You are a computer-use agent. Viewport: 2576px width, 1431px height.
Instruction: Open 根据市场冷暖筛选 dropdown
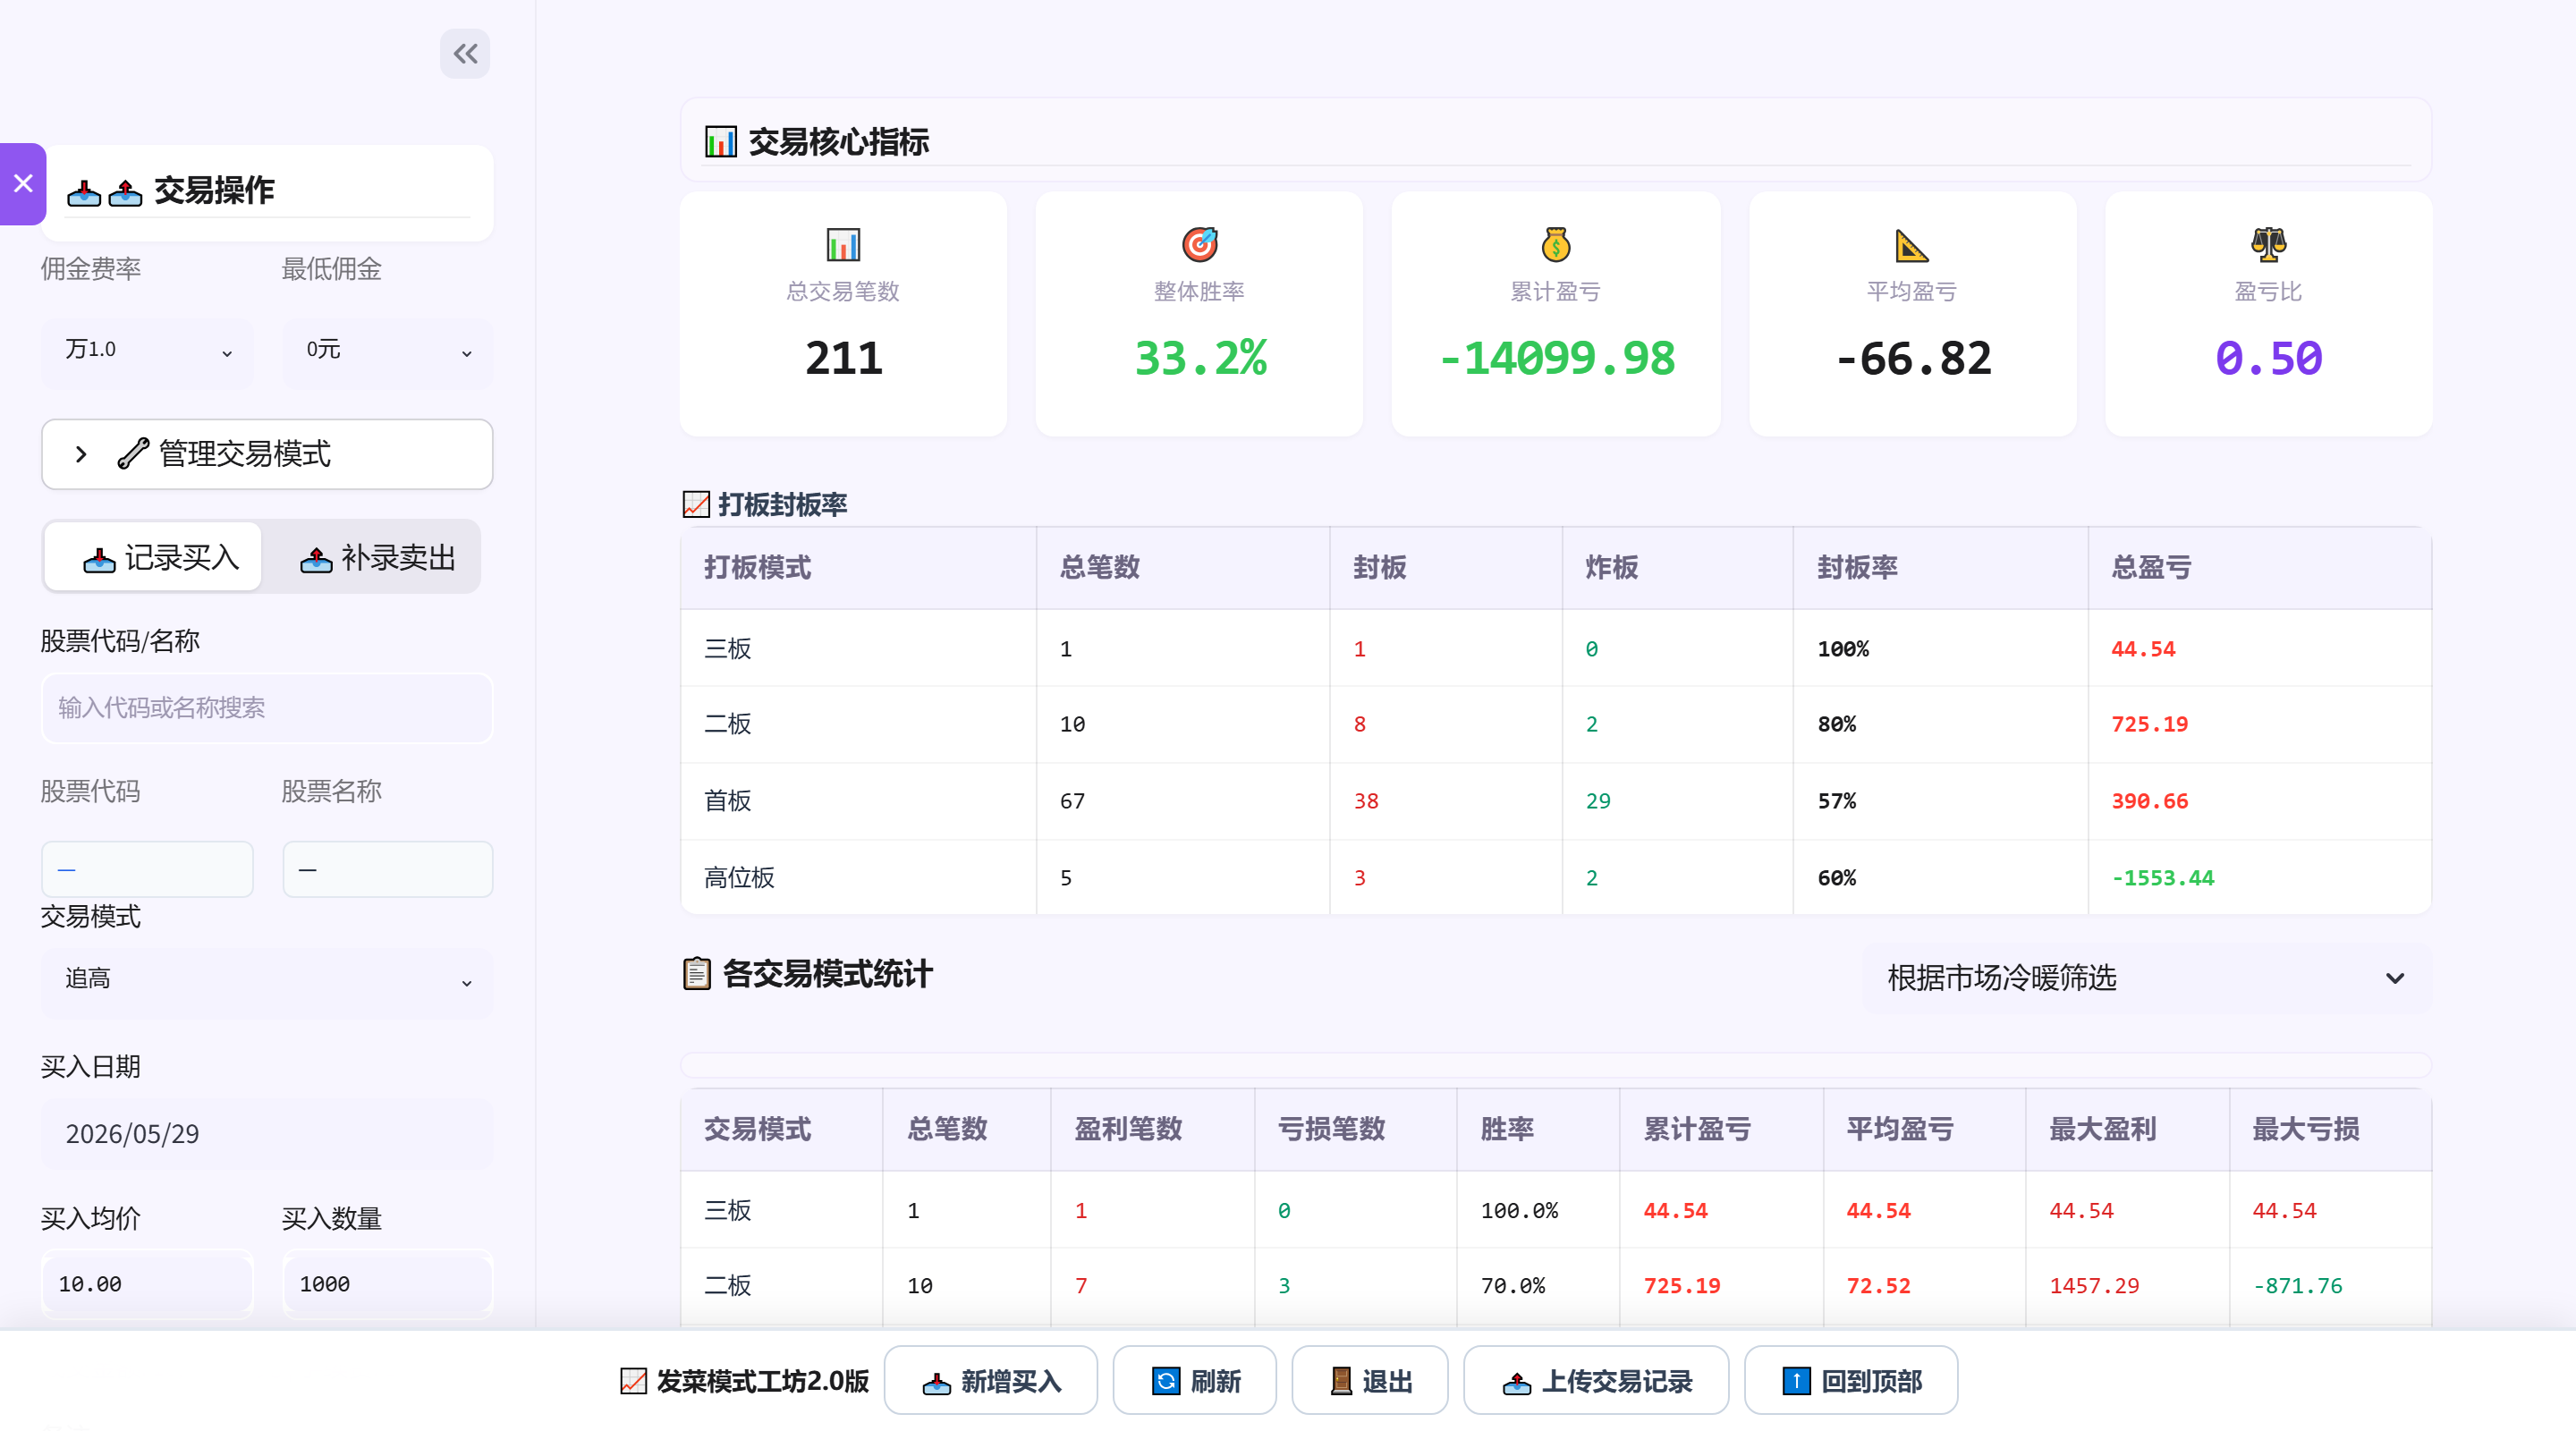(2146, 978)
